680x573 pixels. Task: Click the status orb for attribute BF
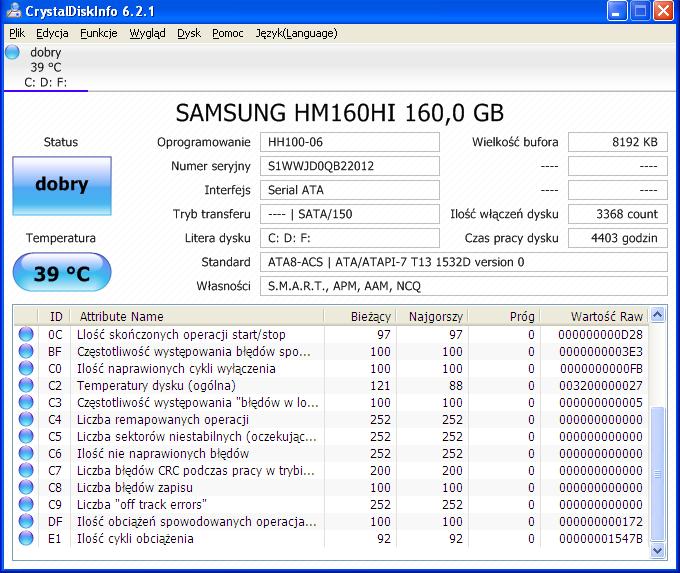click(x=26, y=351)
